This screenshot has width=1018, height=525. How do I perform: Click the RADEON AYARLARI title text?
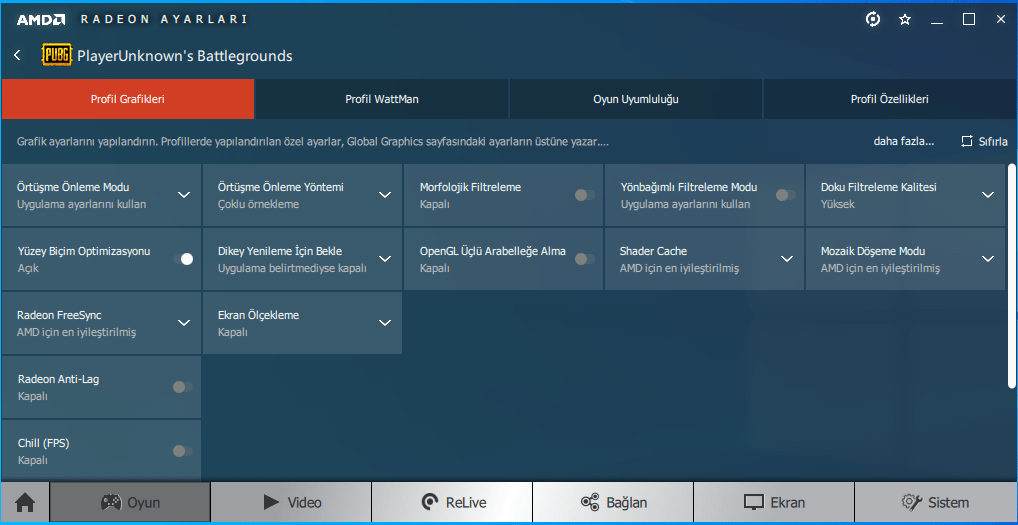(164, 19)
